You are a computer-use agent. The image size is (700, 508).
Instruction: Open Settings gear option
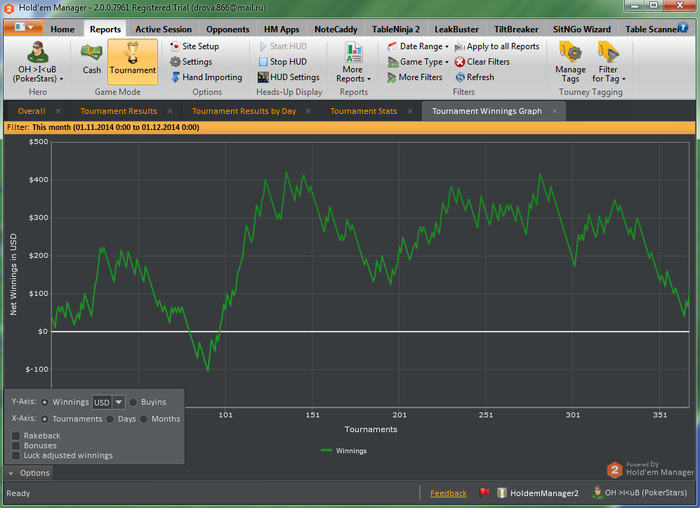(x=191, y=62)
